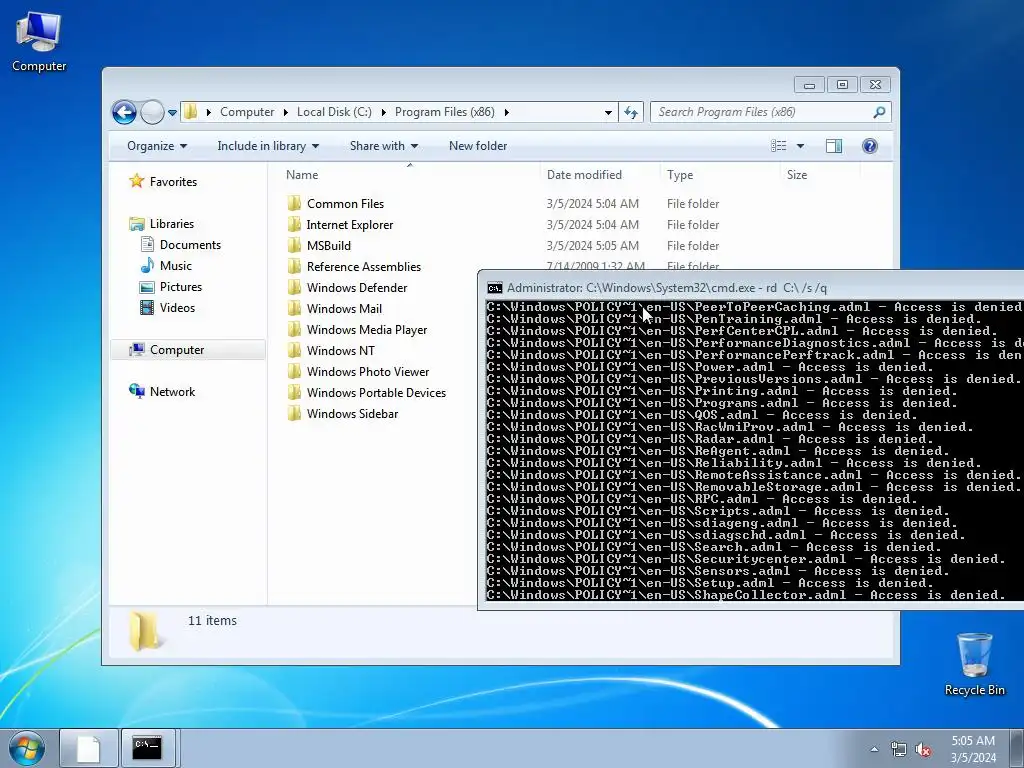Expand the arrow between Computer and Local Disk

point(286,112)
